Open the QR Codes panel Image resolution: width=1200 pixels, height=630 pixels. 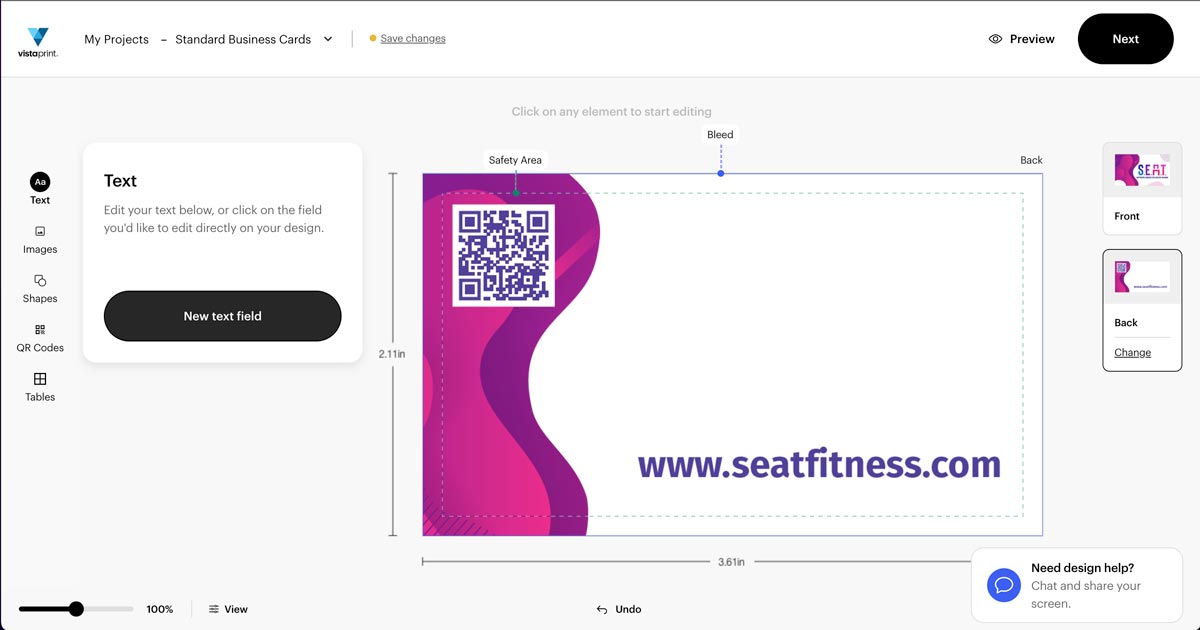(40, 337)
